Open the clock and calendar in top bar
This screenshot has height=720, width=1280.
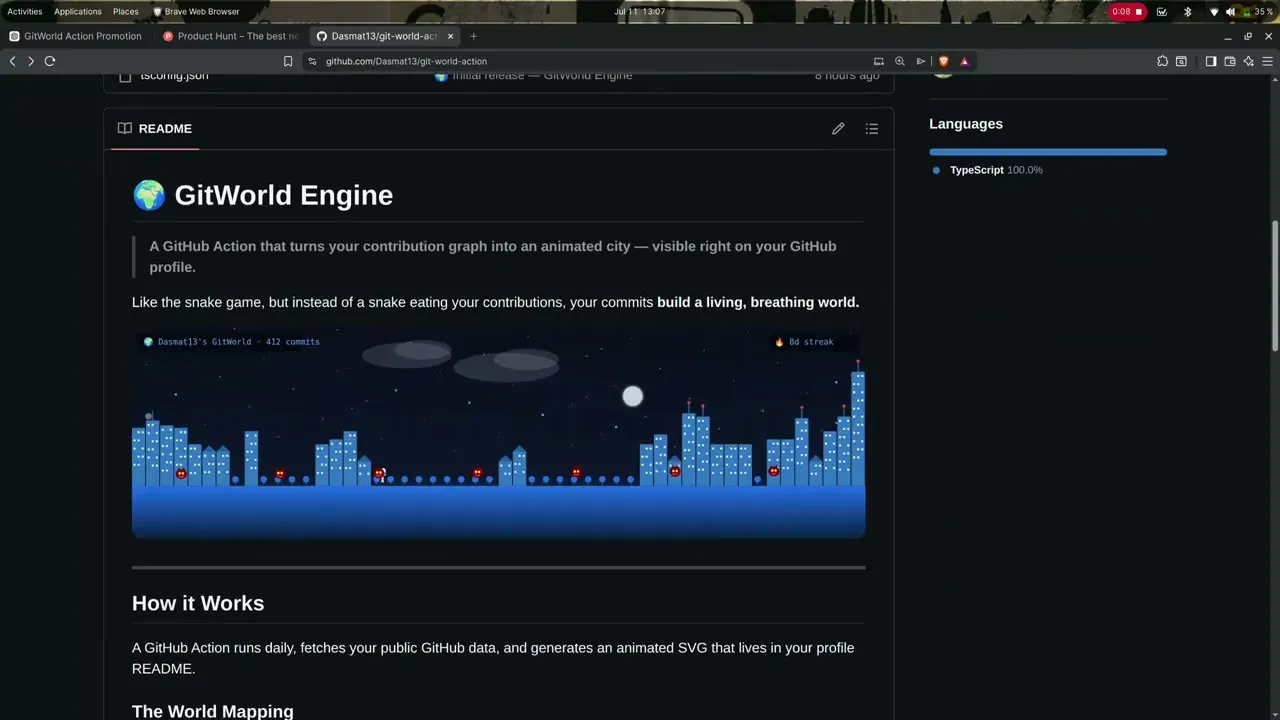pyautogui.click(x=640, y=12)
